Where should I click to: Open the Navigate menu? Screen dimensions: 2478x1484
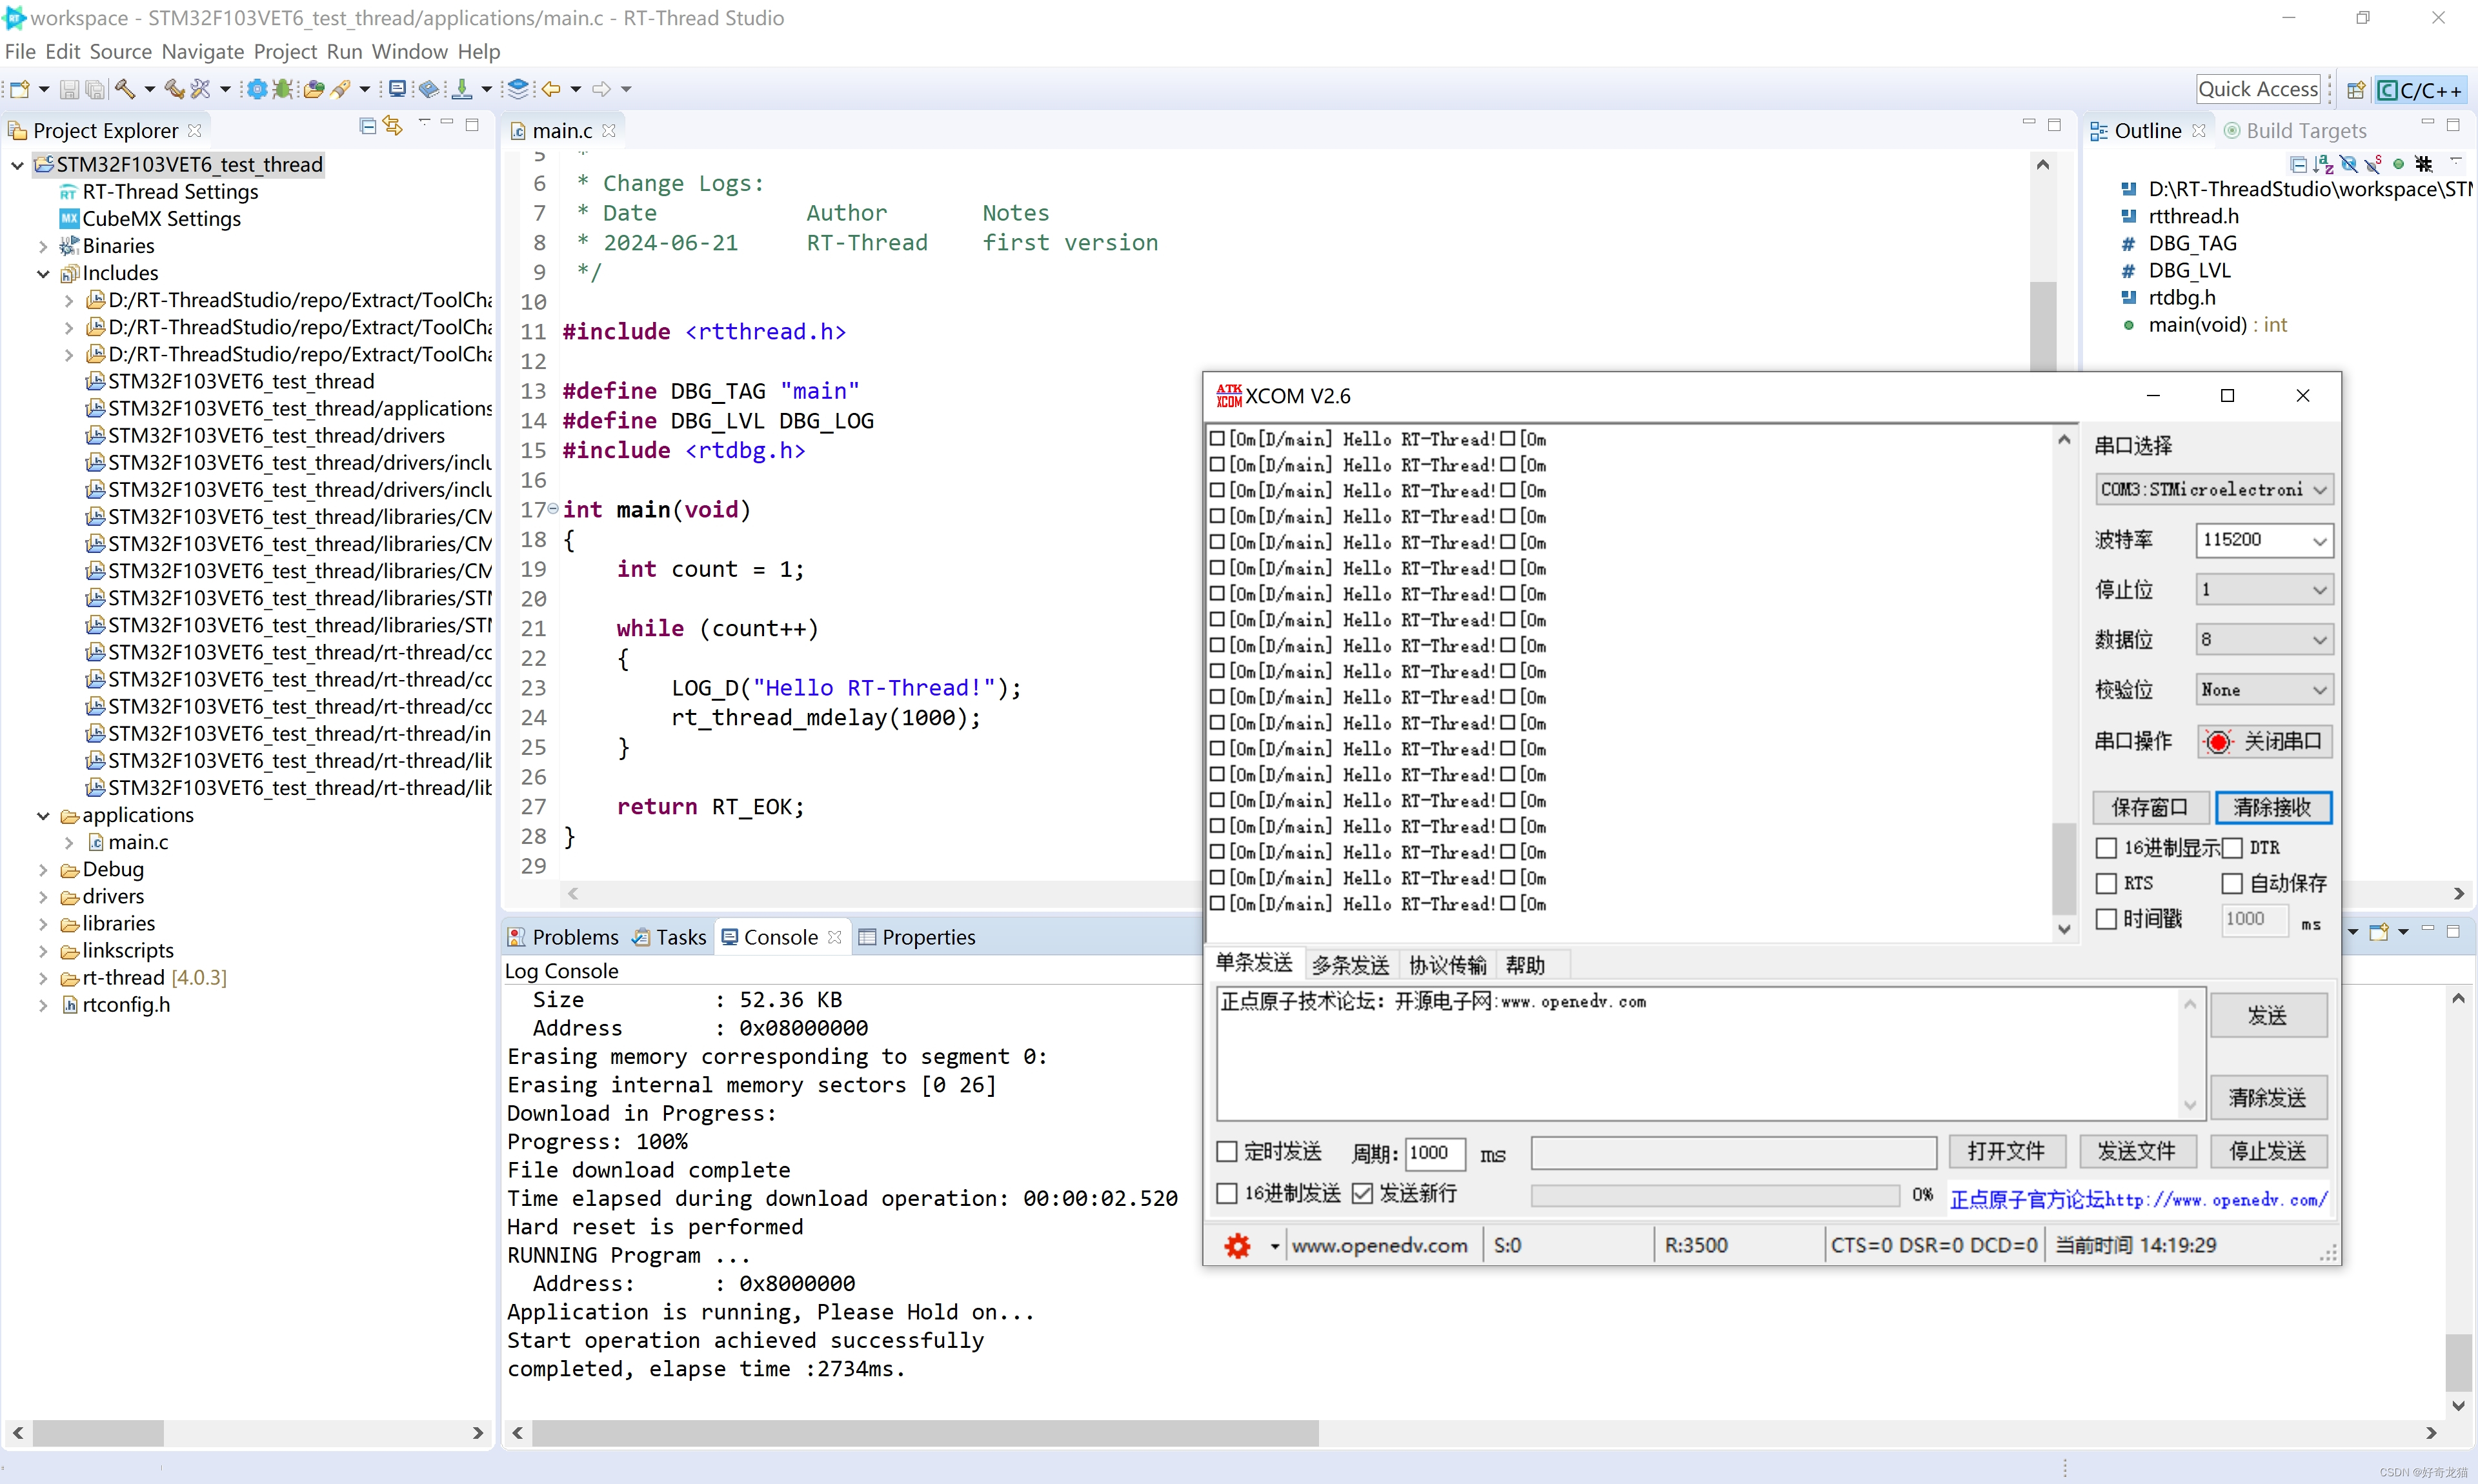[203, 52]
